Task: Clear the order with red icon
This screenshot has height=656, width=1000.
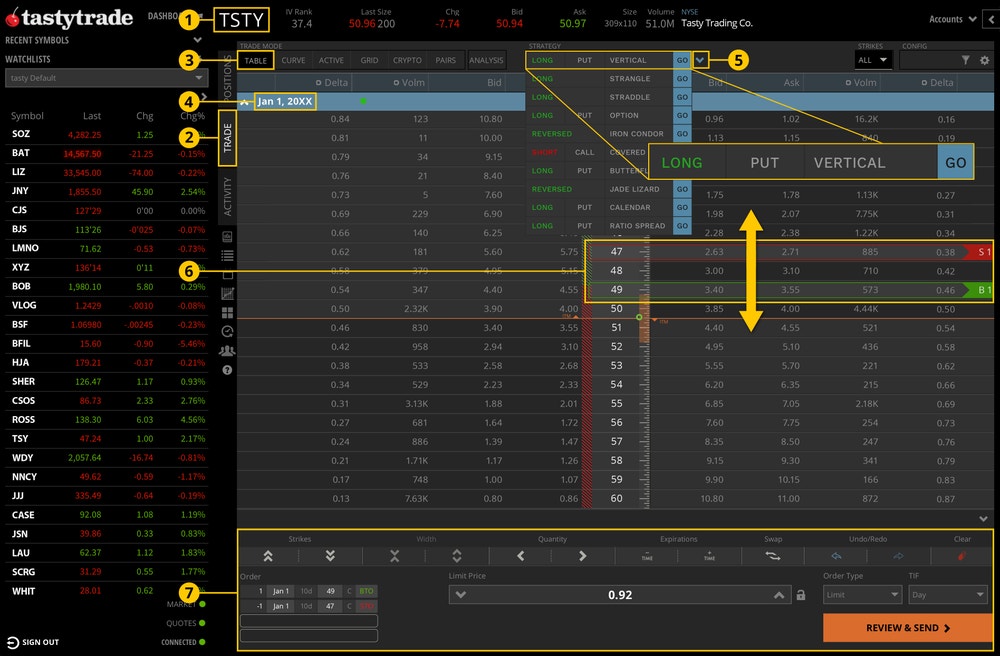Action: (x=962, y=556)
